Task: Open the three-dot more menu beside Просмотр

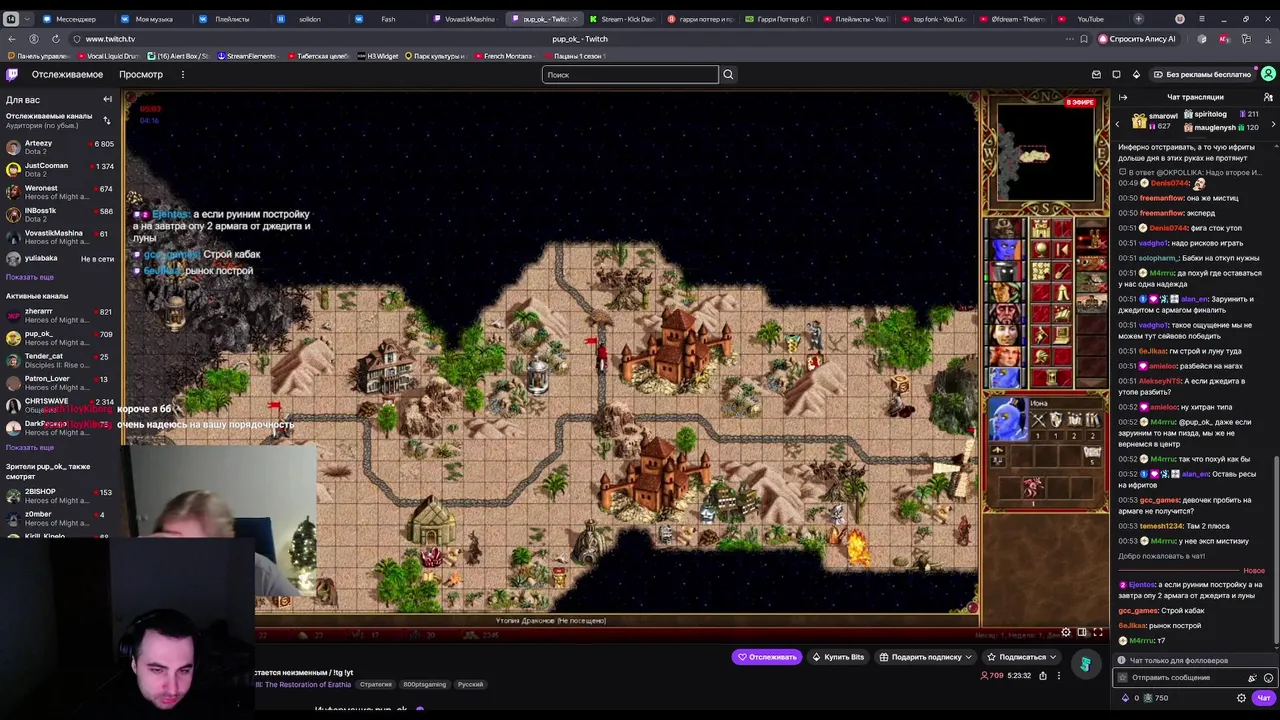Action: [182, 74]
